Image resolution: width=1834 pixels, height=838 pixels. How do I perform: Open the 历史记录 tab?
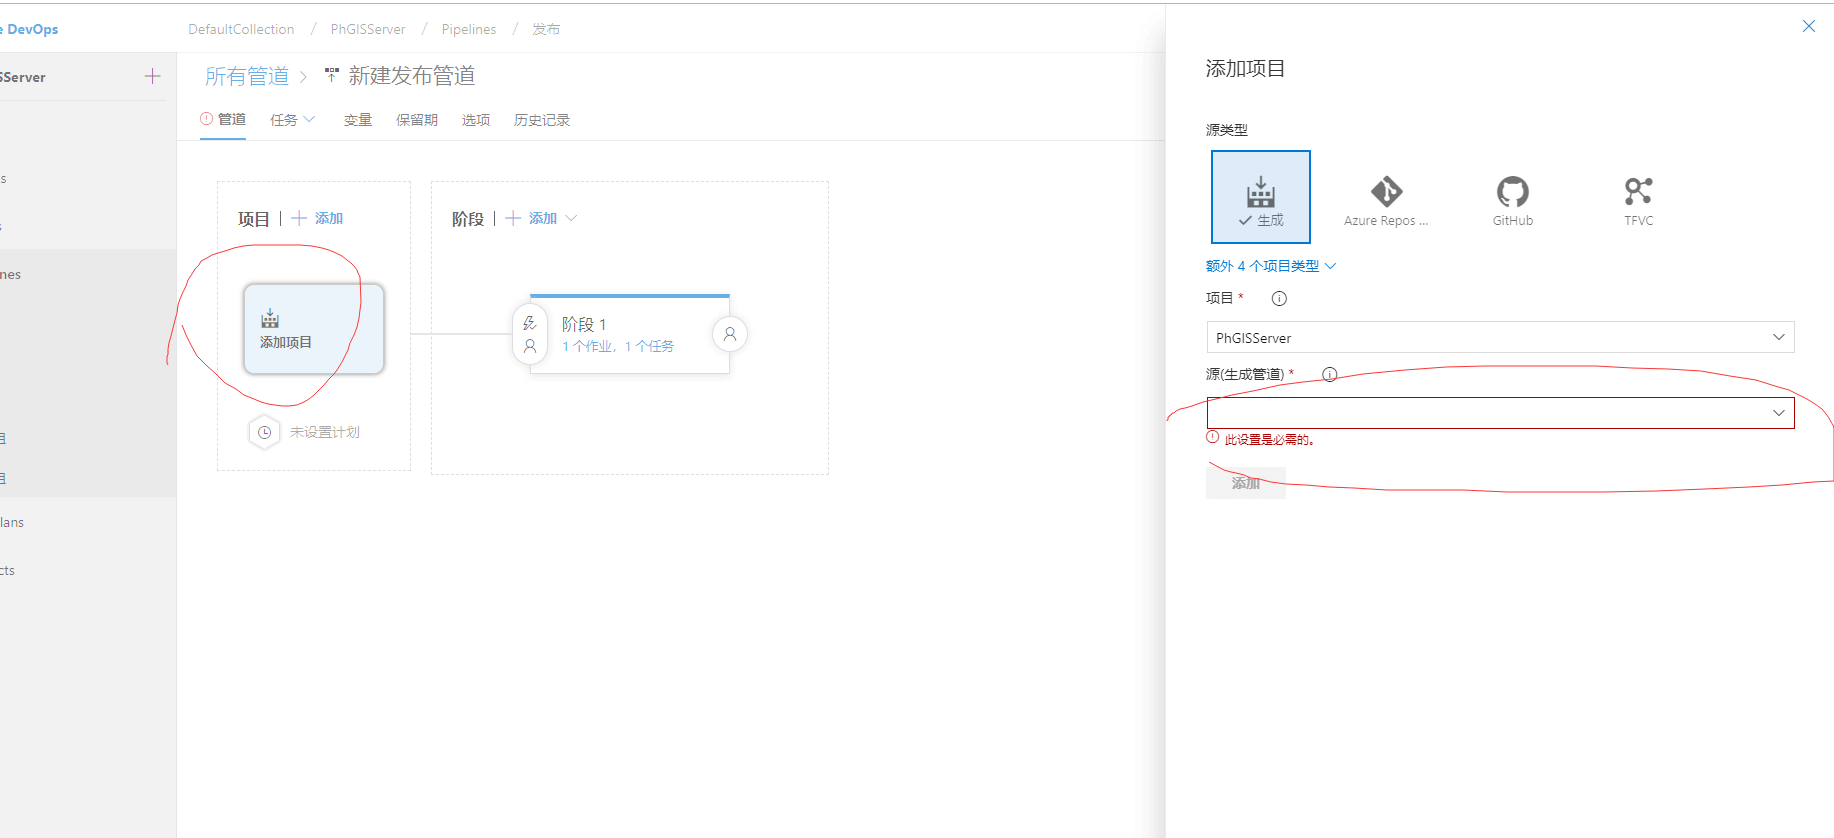tap(541, 120)
